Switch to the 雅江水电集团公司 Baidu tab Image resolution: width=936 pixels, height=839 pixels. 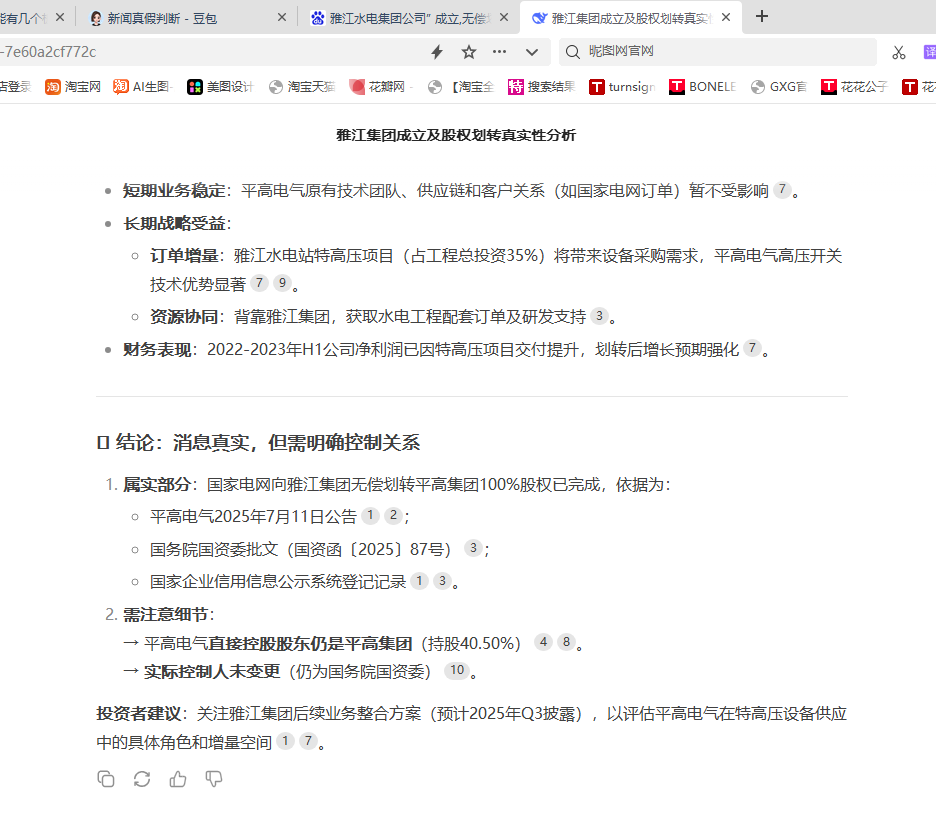point(408,18)
